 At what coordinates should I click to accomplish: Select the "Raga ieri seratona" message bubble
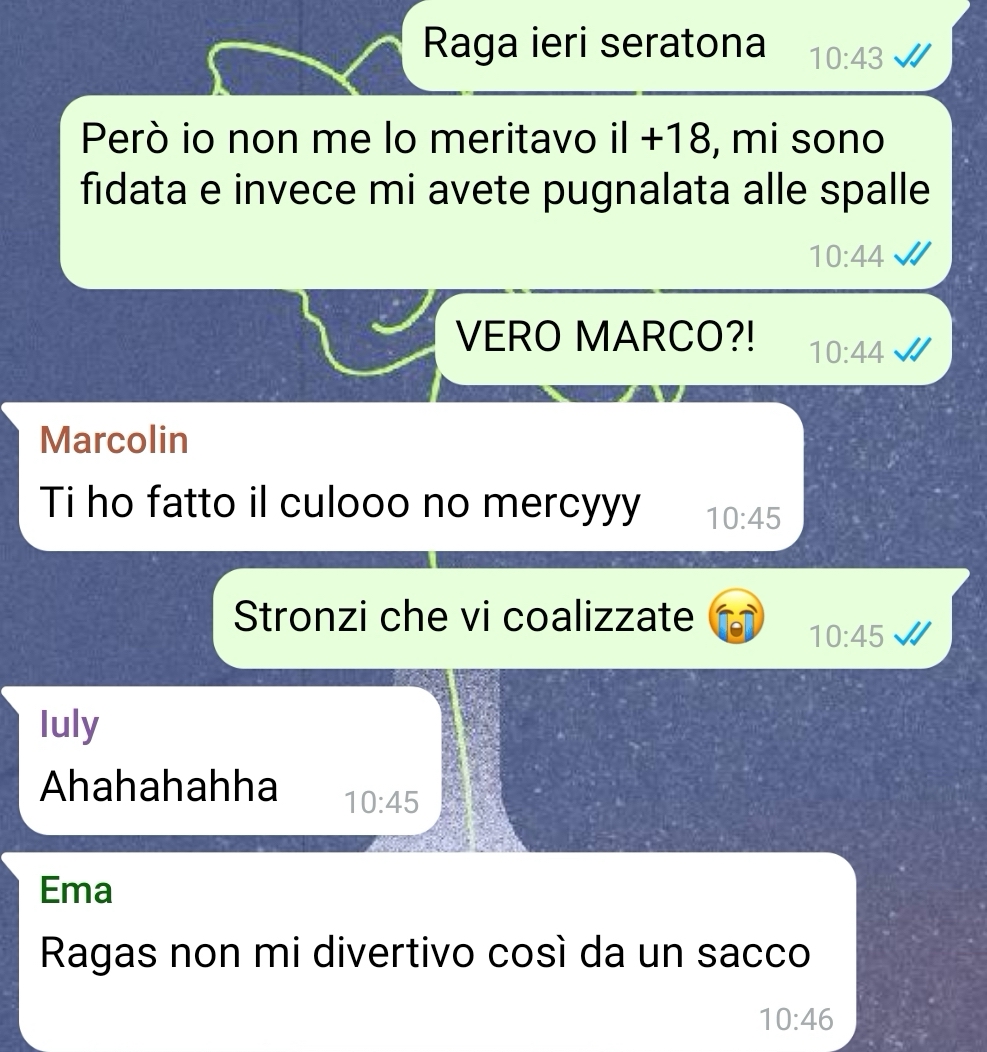[677, 44]
